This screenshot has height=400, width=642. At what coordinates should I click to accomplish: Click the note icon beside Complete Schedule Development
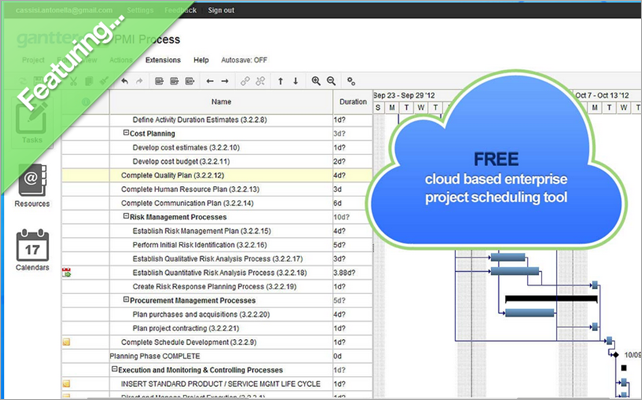coord(66,342)
